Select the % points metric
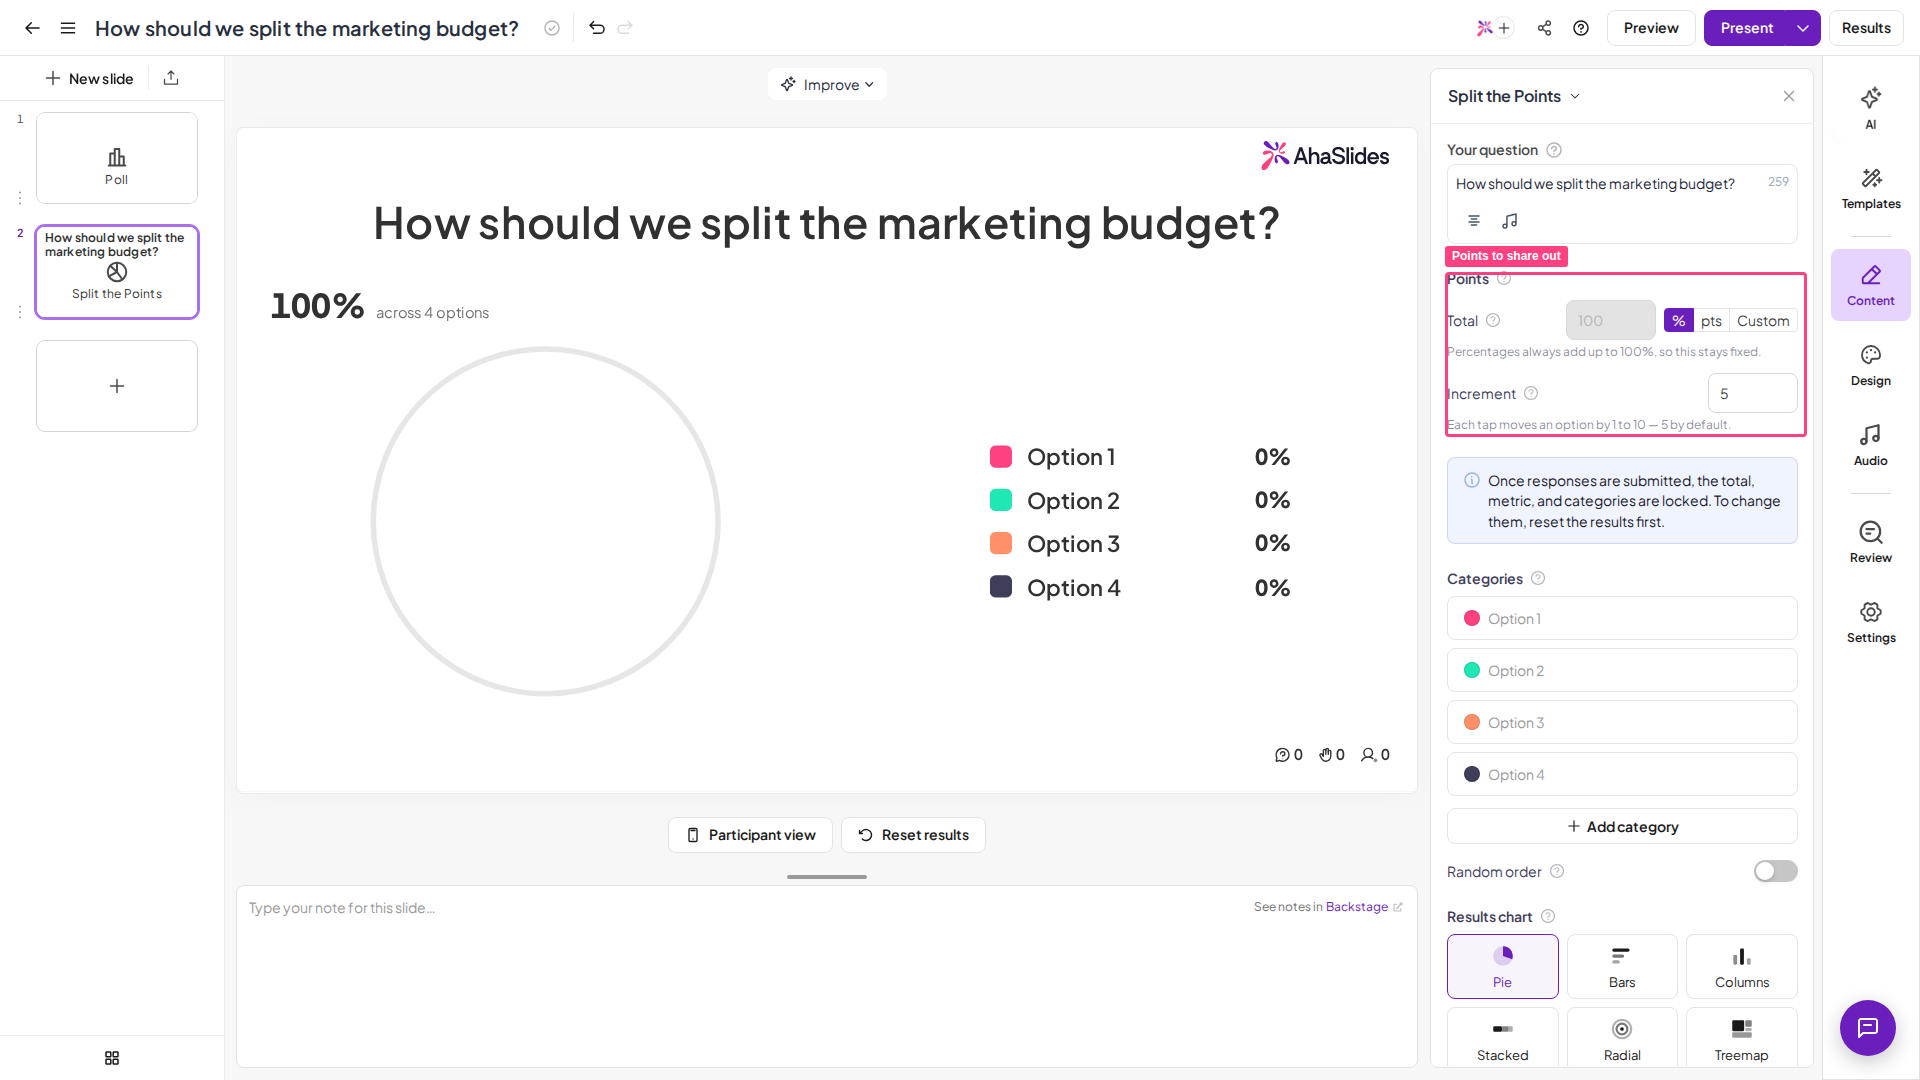1920x1080 pixels. tap(1679, 321)
